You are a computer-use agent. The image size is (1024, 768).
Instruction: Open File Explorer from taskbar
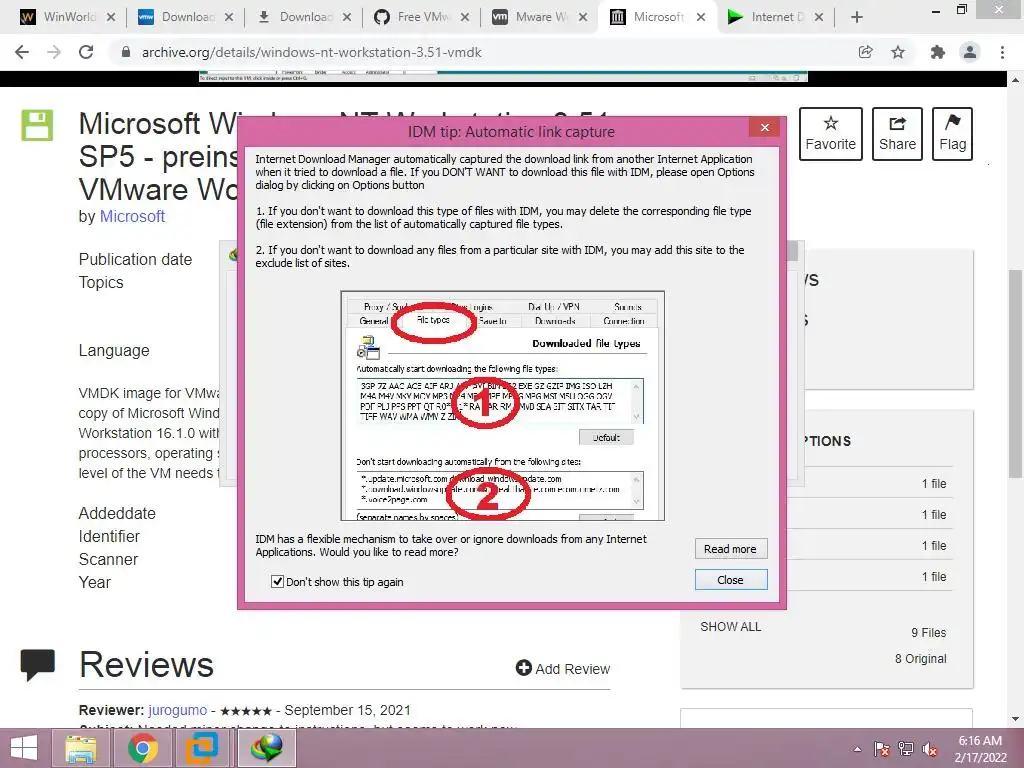81,748
